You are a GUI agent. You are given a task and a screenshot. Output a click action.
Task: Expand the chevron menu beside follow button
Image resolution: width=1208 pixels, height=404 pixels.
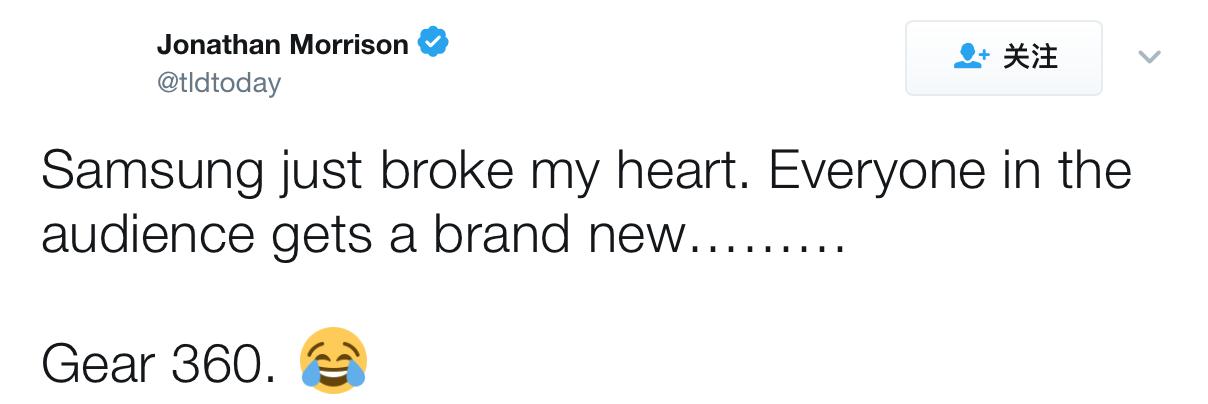[x=1150, y=57]
